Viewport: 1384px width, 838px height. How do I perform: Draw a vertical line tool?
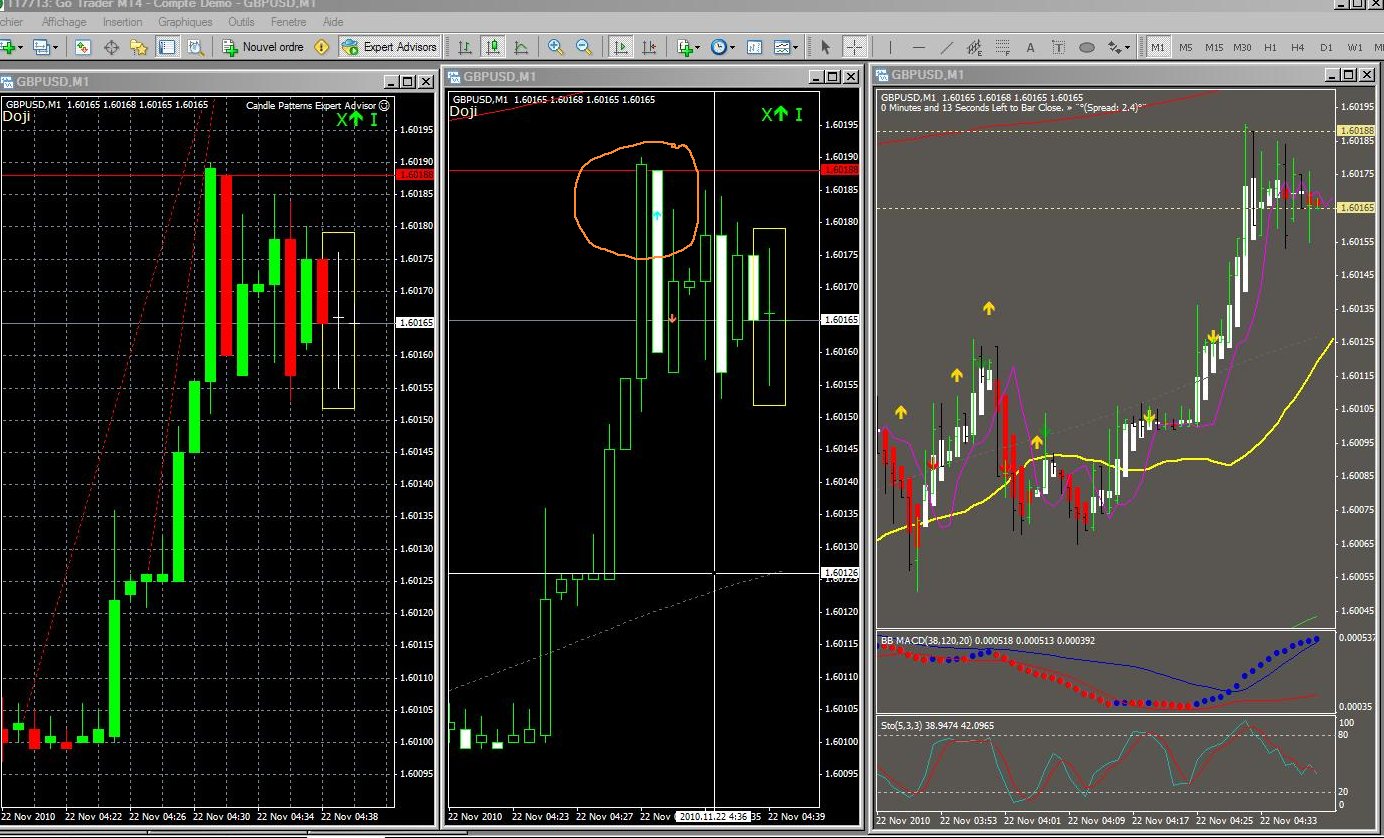click(x=890, y=47)
